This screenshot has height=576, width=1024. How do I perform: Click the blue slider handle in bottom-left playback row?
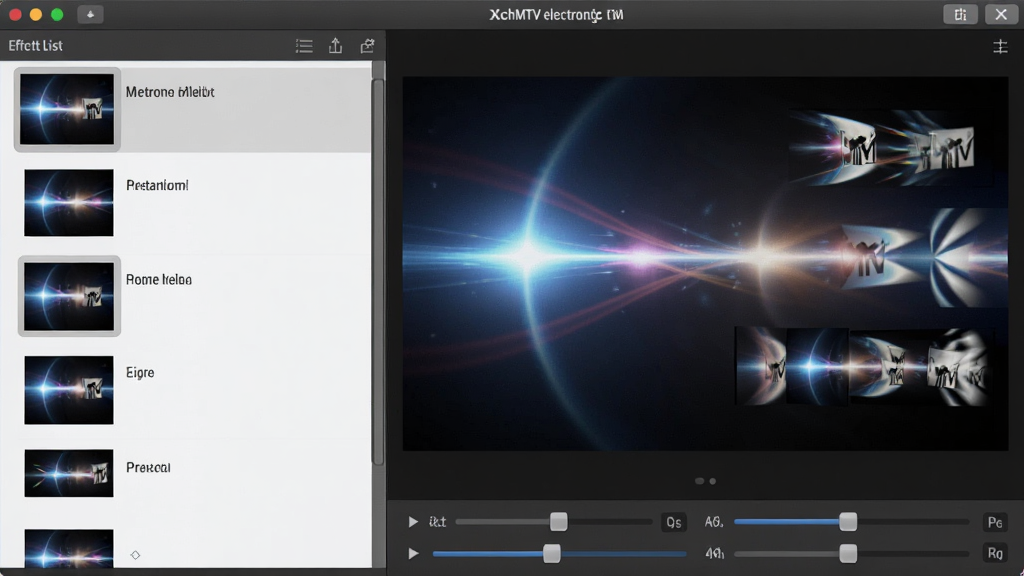pos(552,554)
